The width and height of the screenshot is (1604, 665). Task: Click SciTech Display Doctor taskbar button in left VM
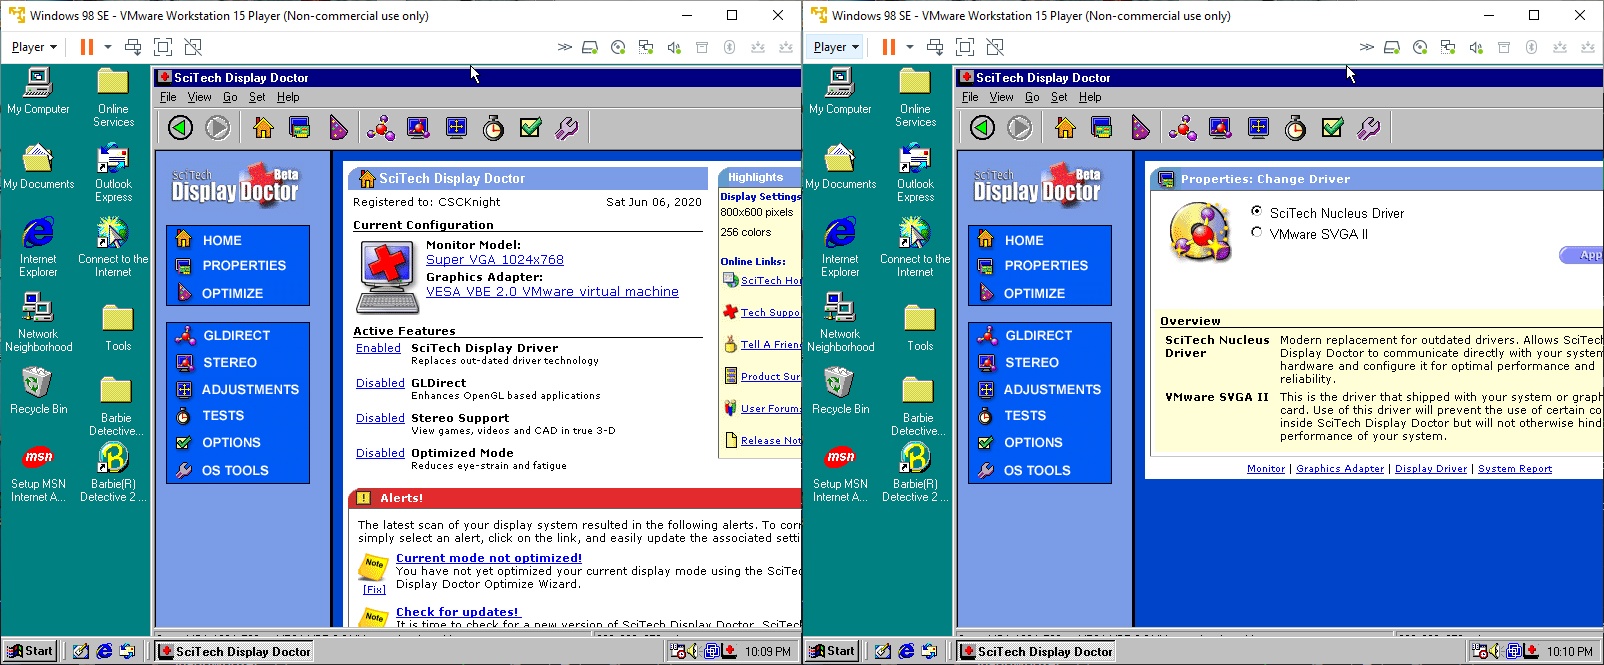pos(235,651)
